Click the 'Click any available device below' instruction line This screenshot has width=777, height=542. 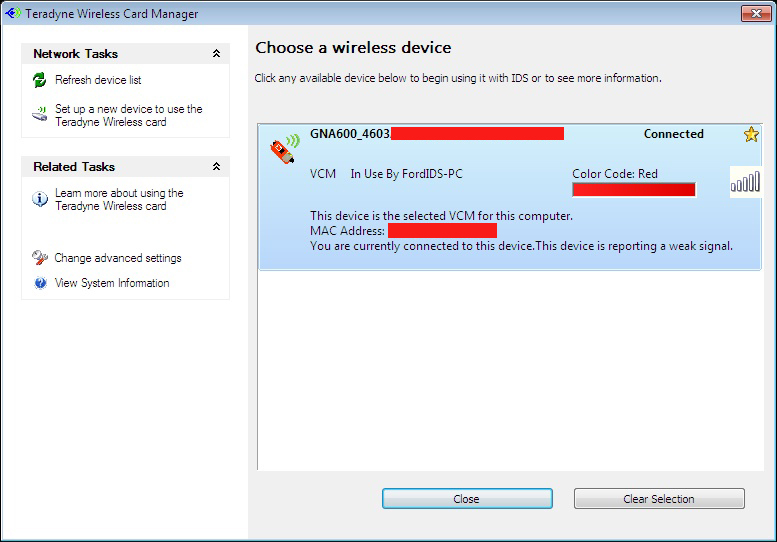[x=458, y=78]
